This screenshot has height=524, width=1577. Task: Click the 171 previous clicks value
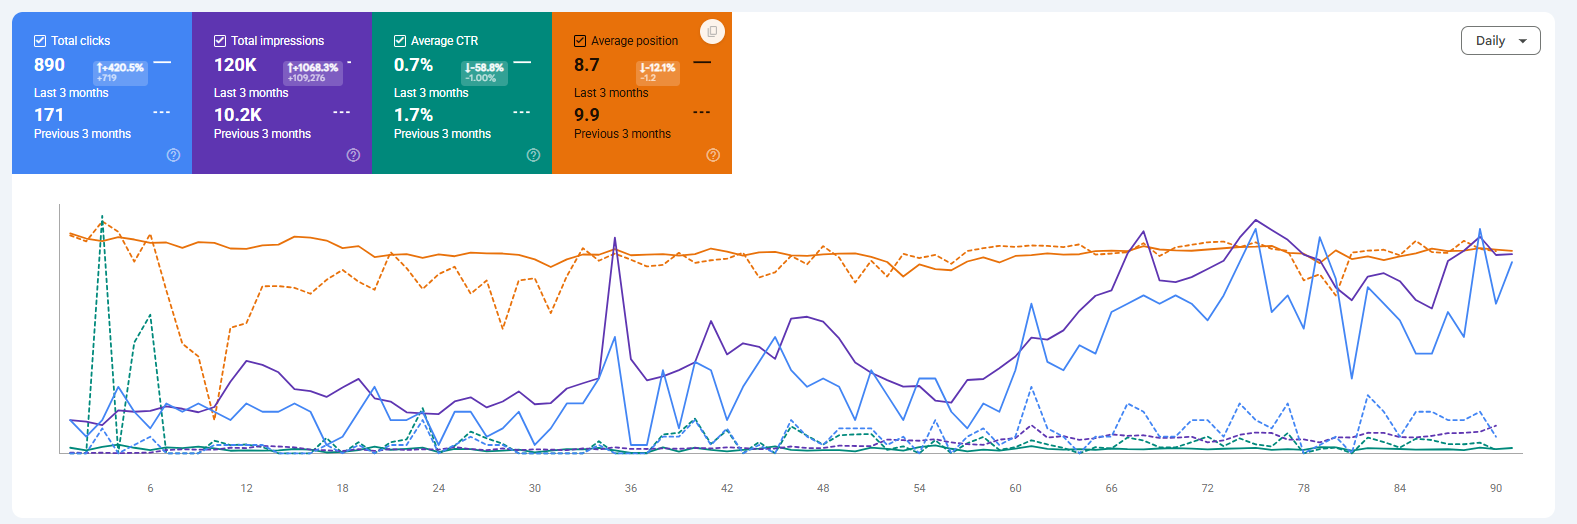(49, 115)
